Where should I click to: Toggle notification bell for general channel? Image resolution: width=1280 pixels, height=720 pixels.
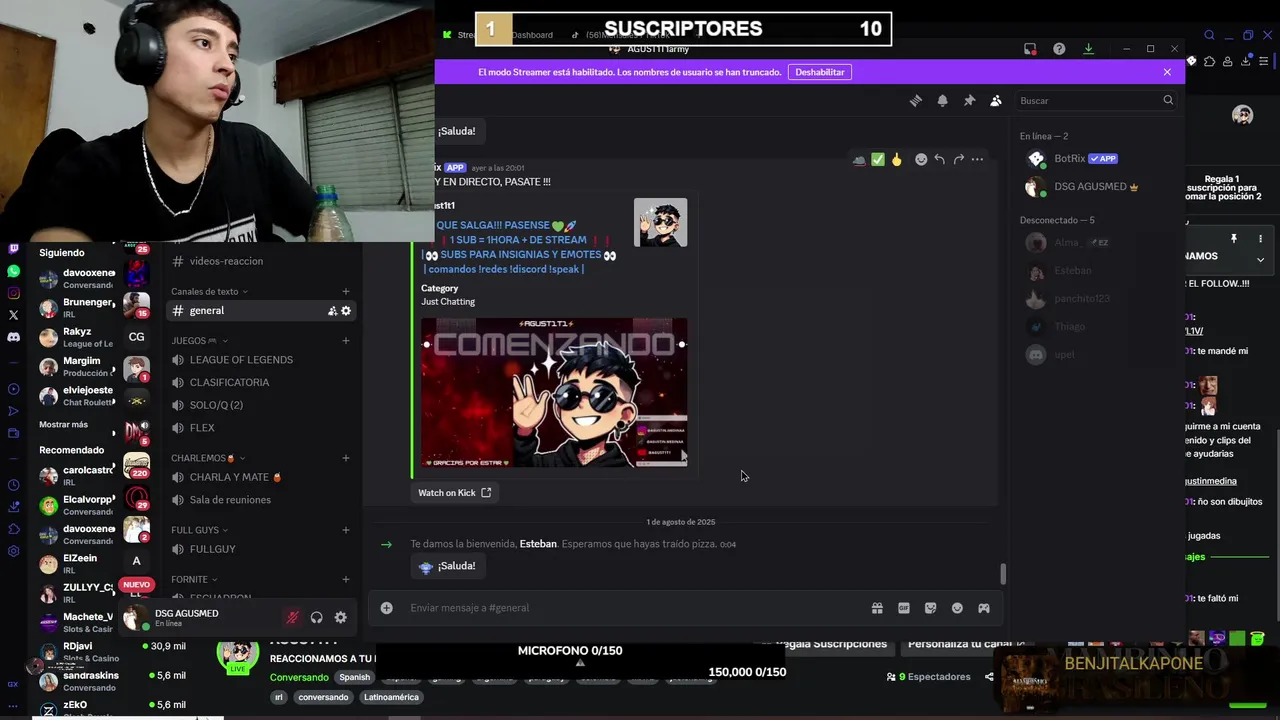942,100
